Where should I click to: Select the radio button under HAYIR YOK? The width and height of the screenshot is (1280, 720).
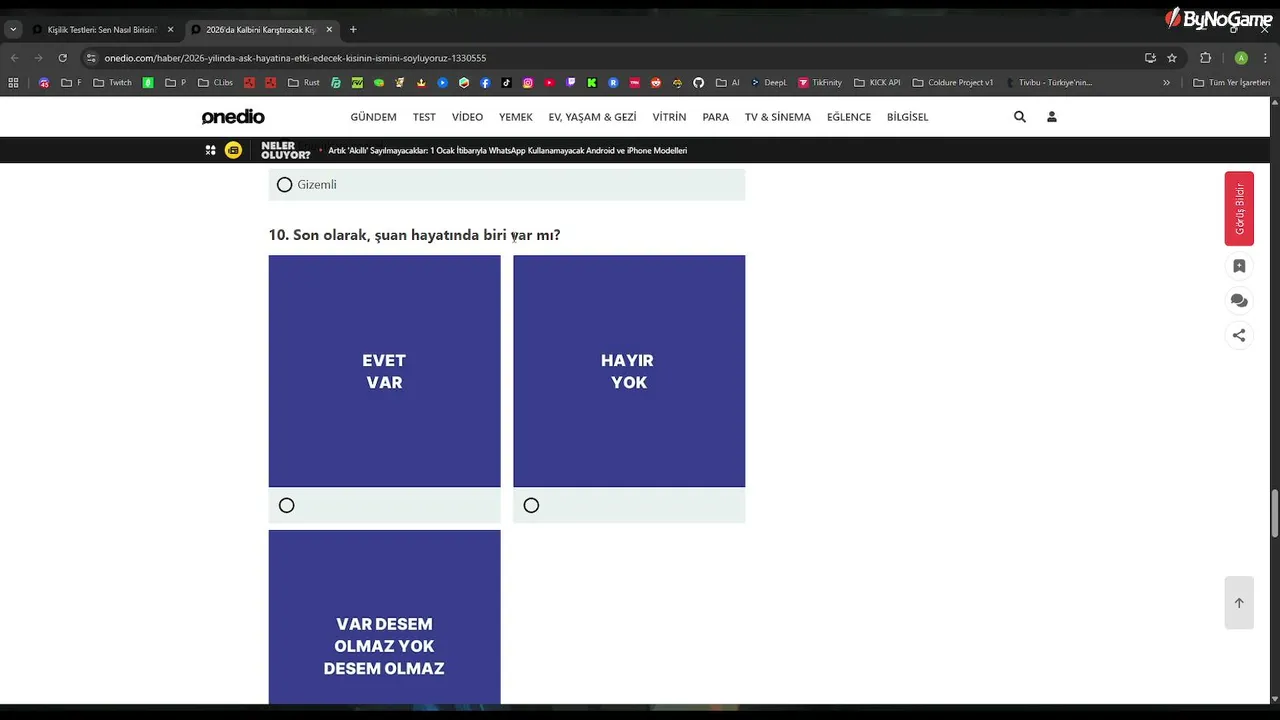[531, 506]
